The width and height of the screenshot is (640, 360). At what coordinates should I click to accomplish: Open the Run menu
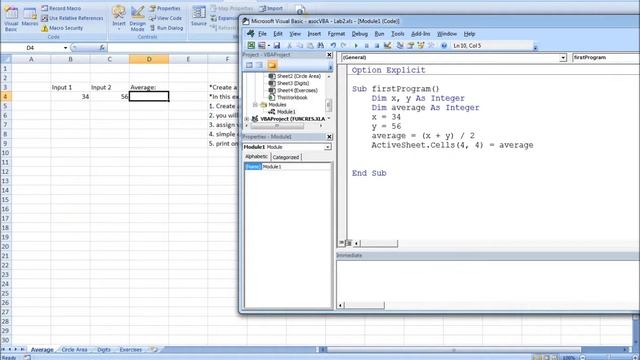click(x=379, y=34)
